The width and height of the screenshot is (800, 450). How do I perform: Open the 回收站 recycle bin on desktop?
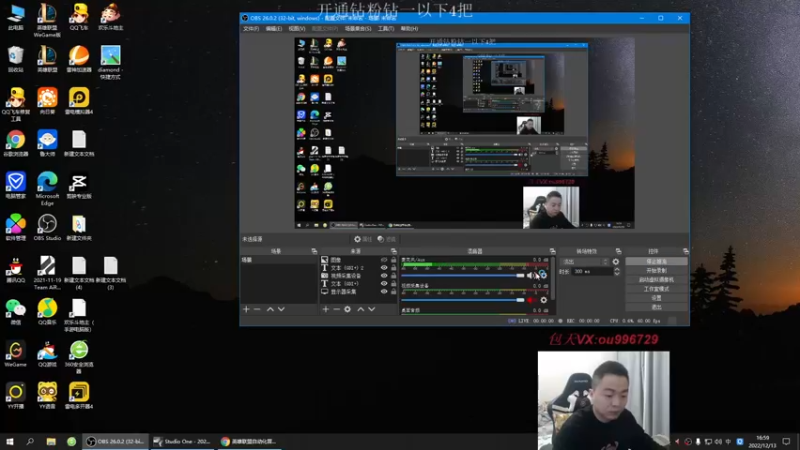tap(15, 59)
